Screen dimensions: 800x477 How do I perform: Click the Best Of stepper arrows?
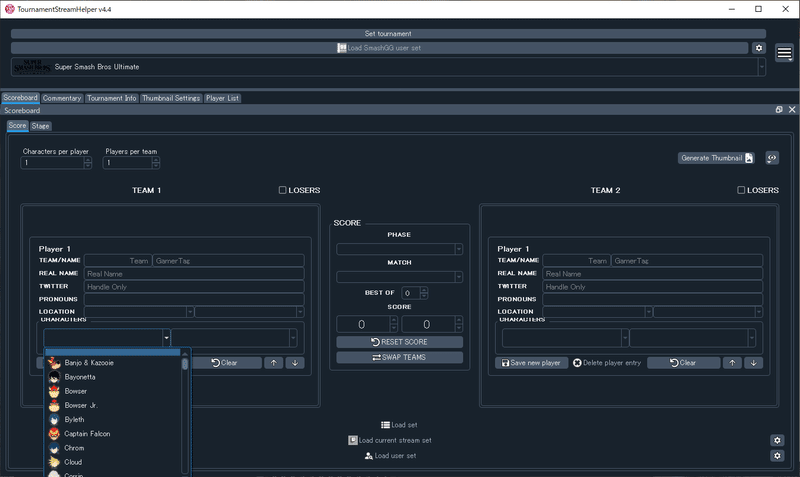pyautogui.click(x=424, y=293)
